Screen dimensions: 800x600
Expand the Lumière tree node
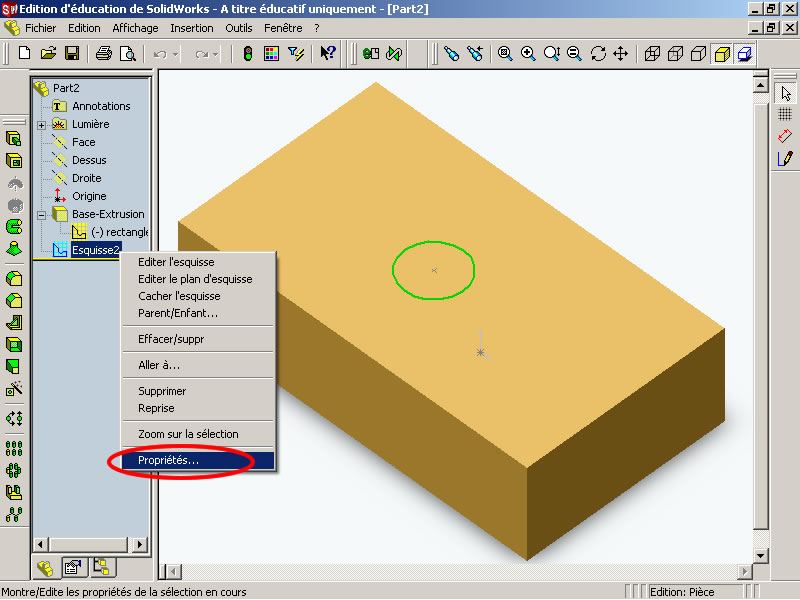(x=42, y=125)
